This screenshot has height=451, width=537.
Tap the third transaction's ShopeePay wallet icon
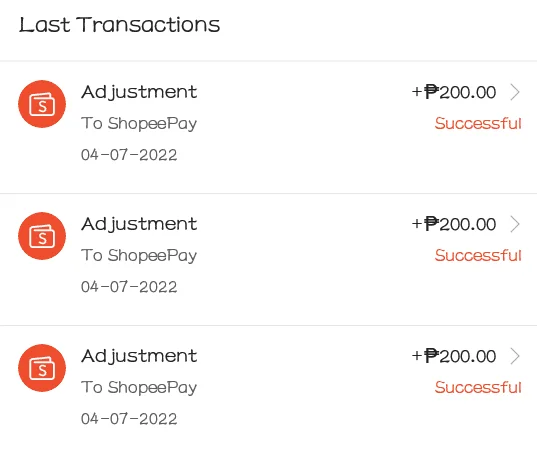42,368
